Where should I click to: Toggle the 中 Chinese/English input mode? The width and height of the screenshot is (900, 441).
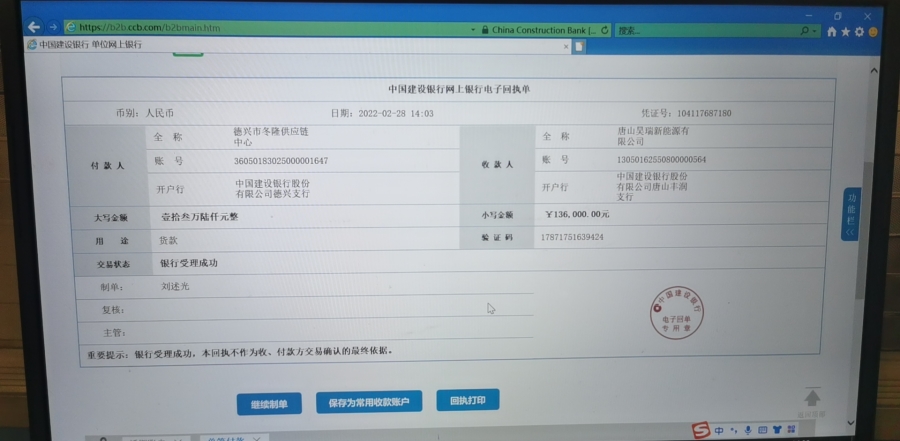click(719, 431)
